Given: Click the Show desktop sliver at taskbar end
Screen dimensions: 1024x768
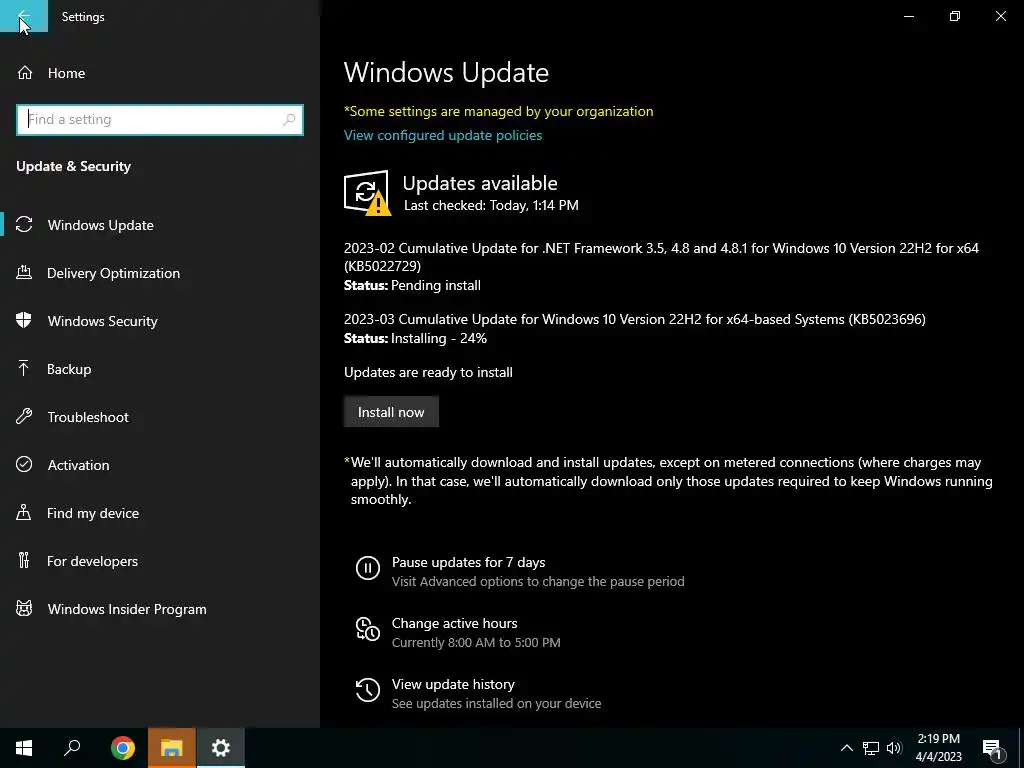Looking at the screenshot, I should pyautogui.click(x=1021, y=748).
